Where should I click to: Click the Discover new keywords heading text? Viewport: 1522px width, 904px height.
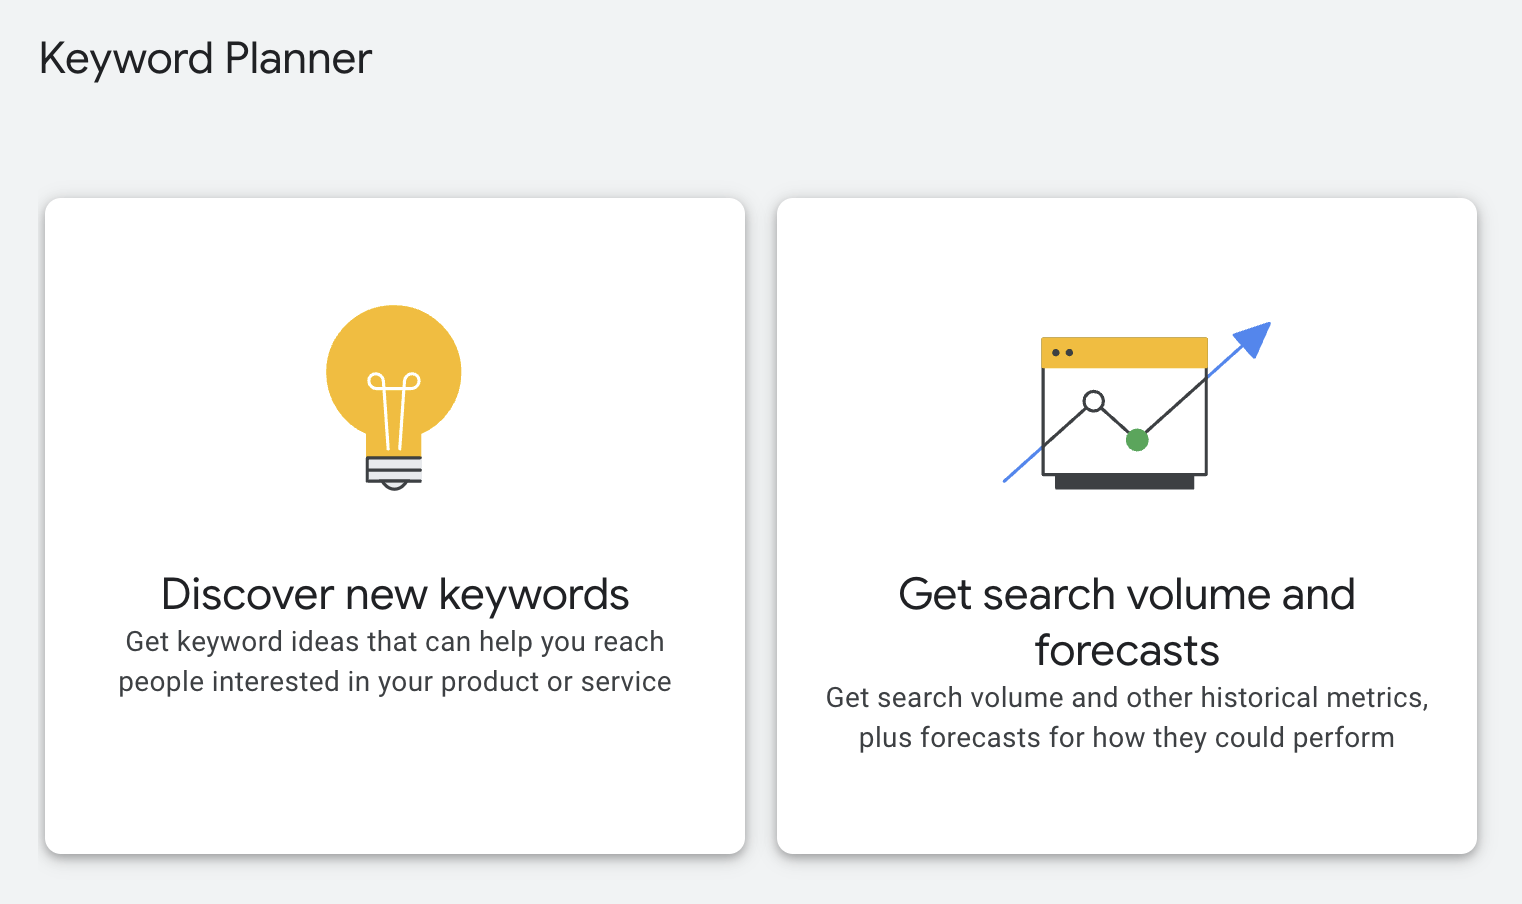click(x=395, y=594)
